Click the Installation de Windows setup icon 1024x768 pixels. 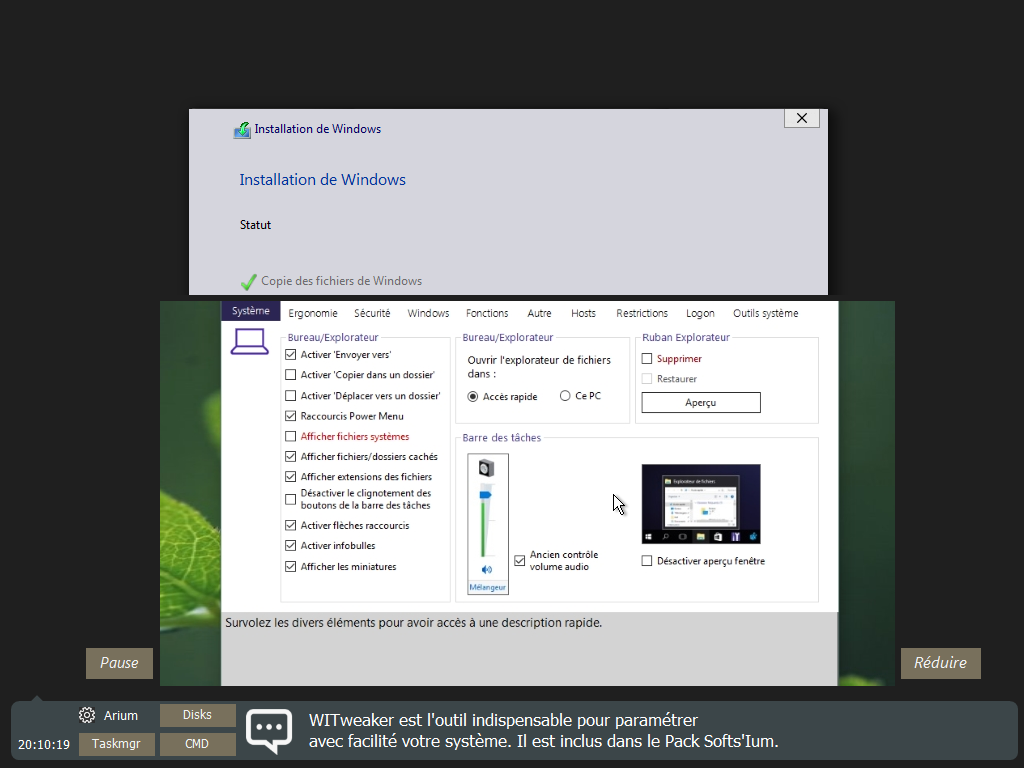[x=242, y=130]
